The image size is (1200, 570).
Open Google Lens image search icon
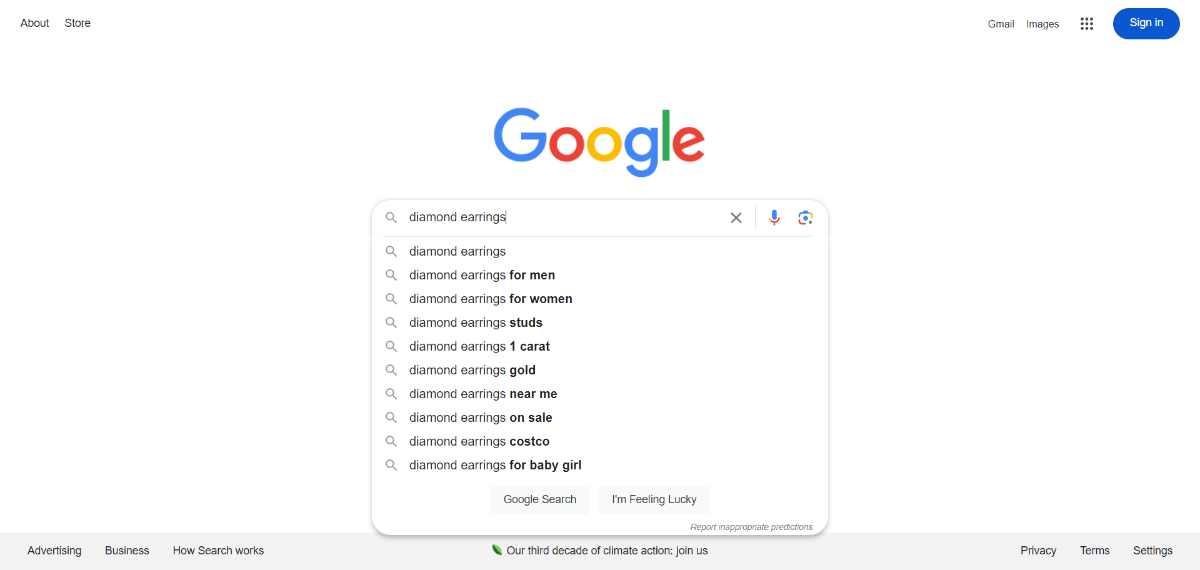point(806,217)
